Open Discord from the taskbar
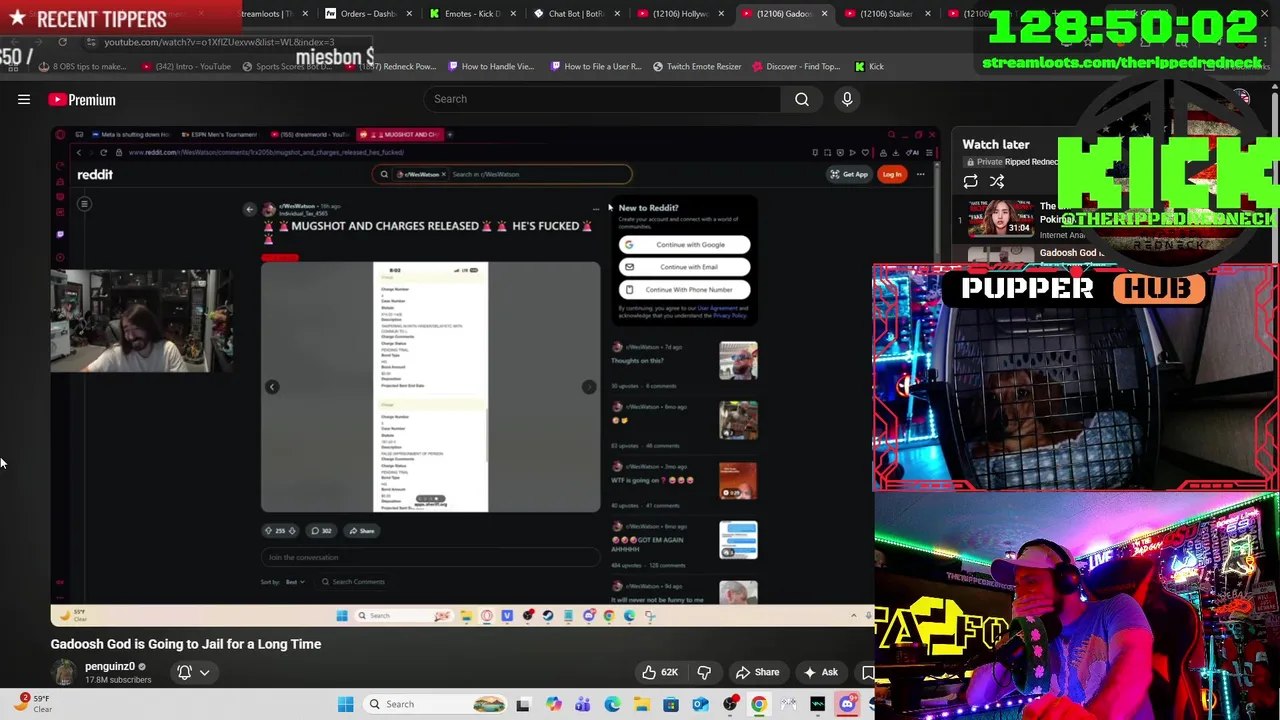Viewport: 1280px width, 720px height. coord(847,704)
